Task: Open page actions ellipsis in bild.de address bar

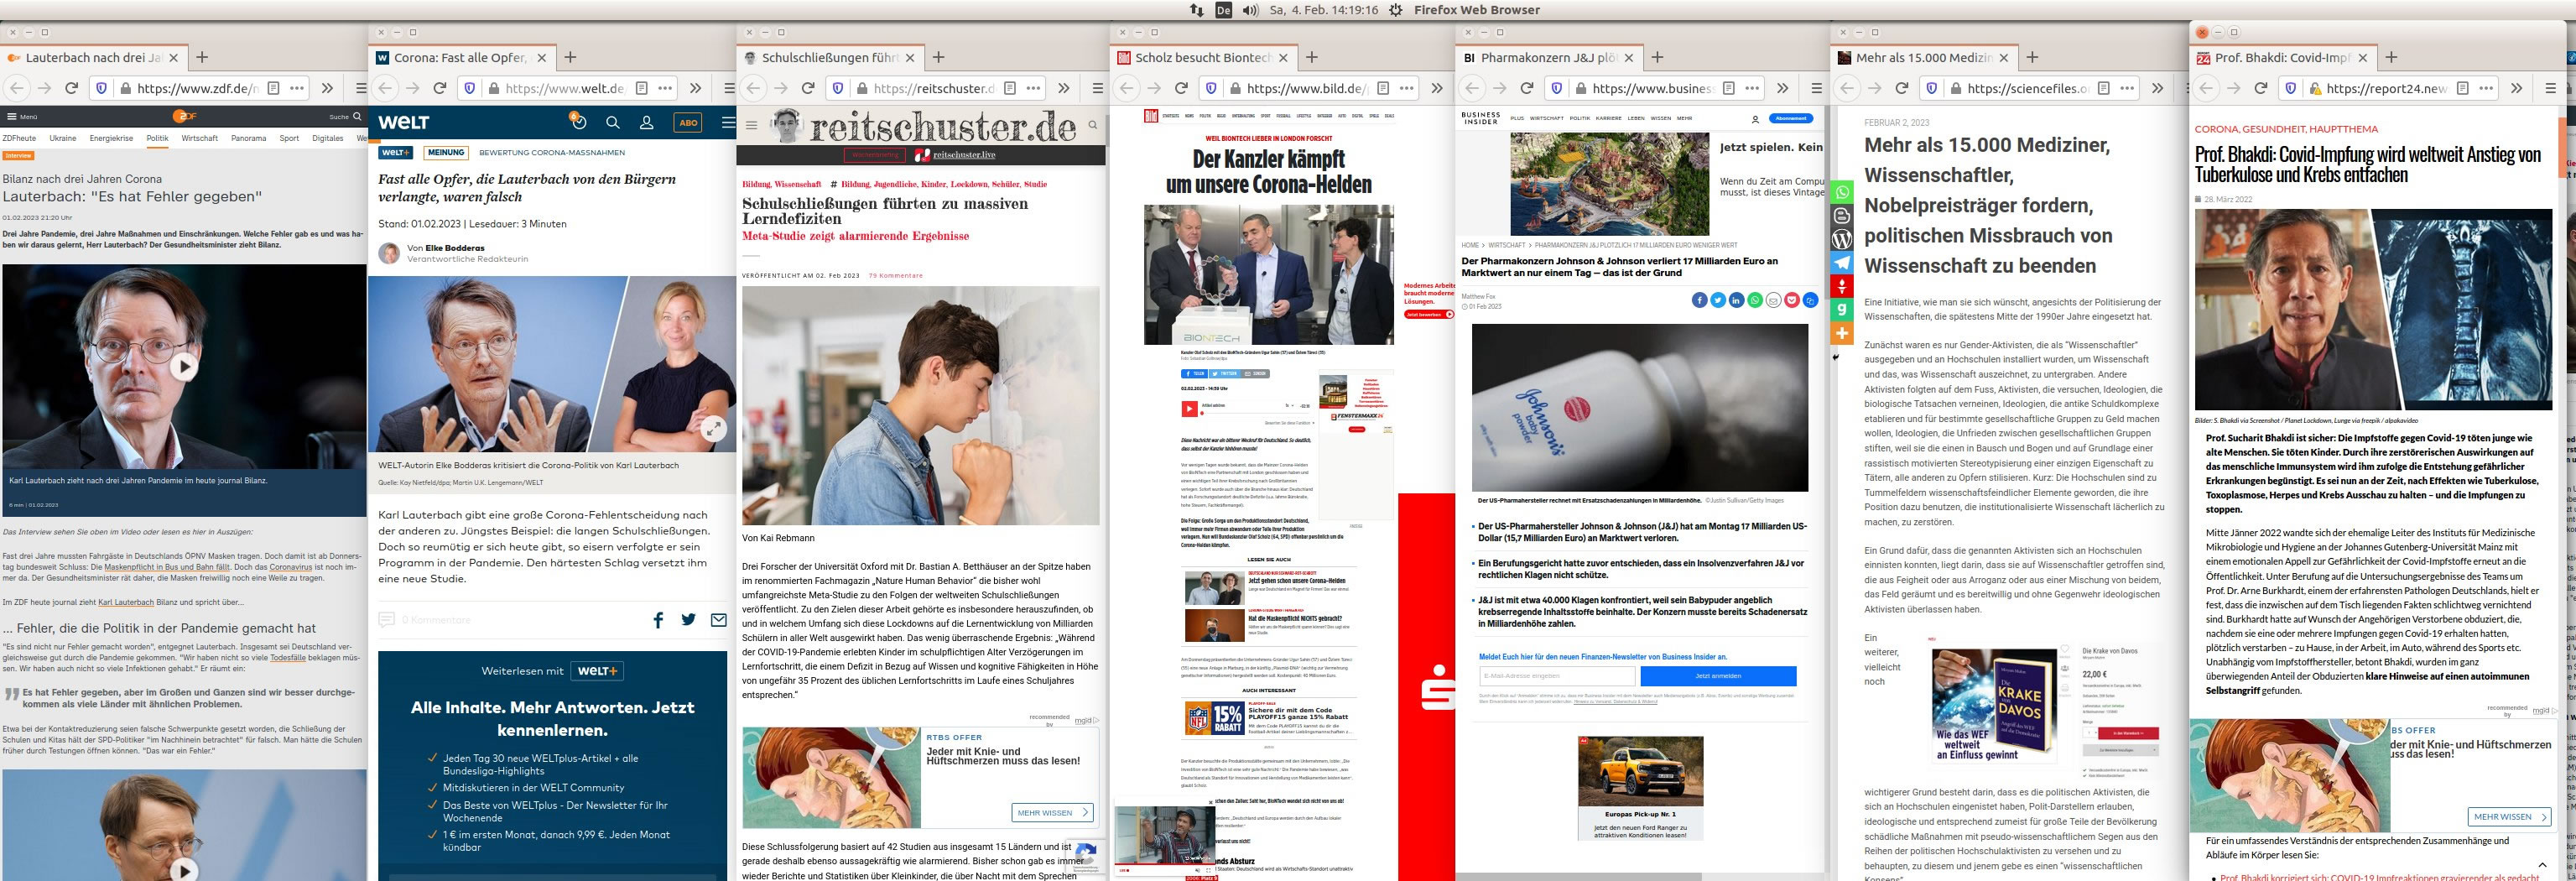Action: tap(1407, 88)
